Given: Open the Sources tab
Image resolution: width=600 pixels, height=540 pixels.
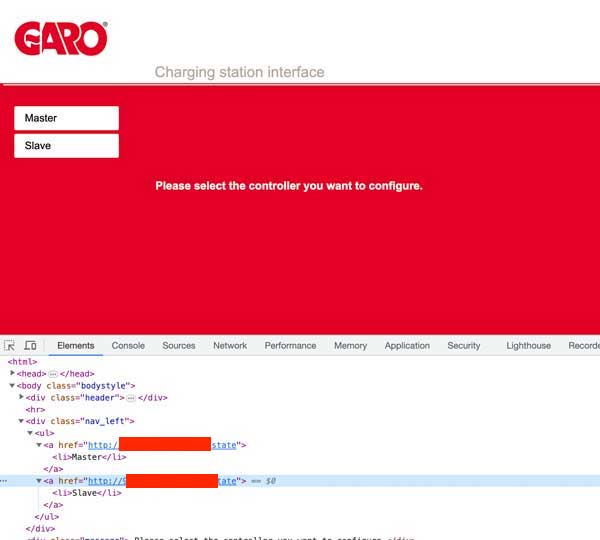Looking at the screenshot, I should [179, 346].
